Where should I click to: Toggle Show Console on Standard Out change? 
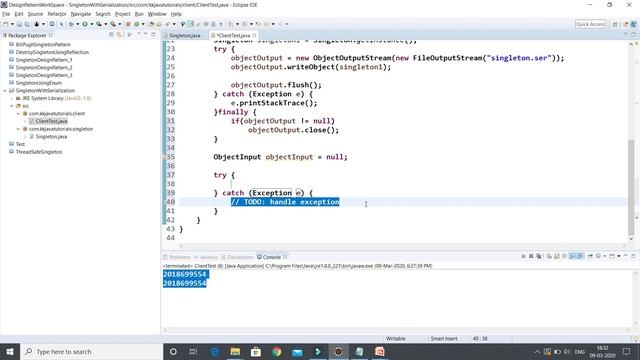coord(572,256)
